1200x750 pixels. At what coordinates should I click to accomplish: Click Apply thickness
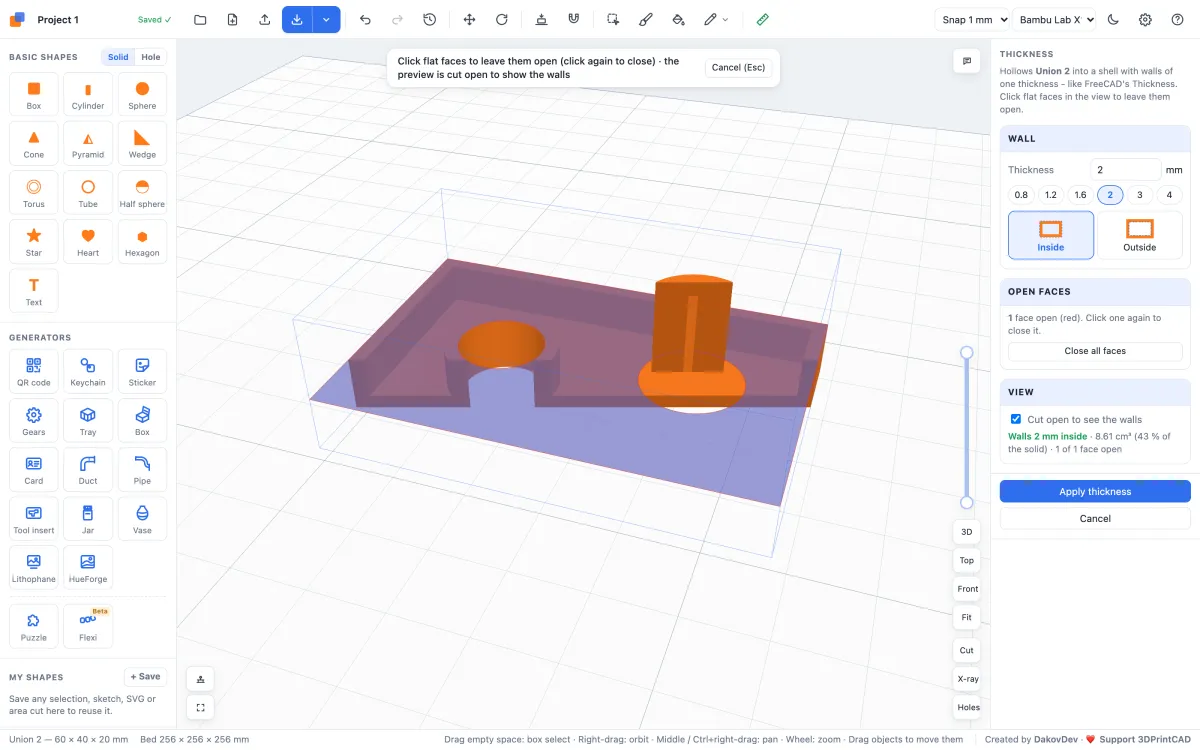pos(1095,491)
